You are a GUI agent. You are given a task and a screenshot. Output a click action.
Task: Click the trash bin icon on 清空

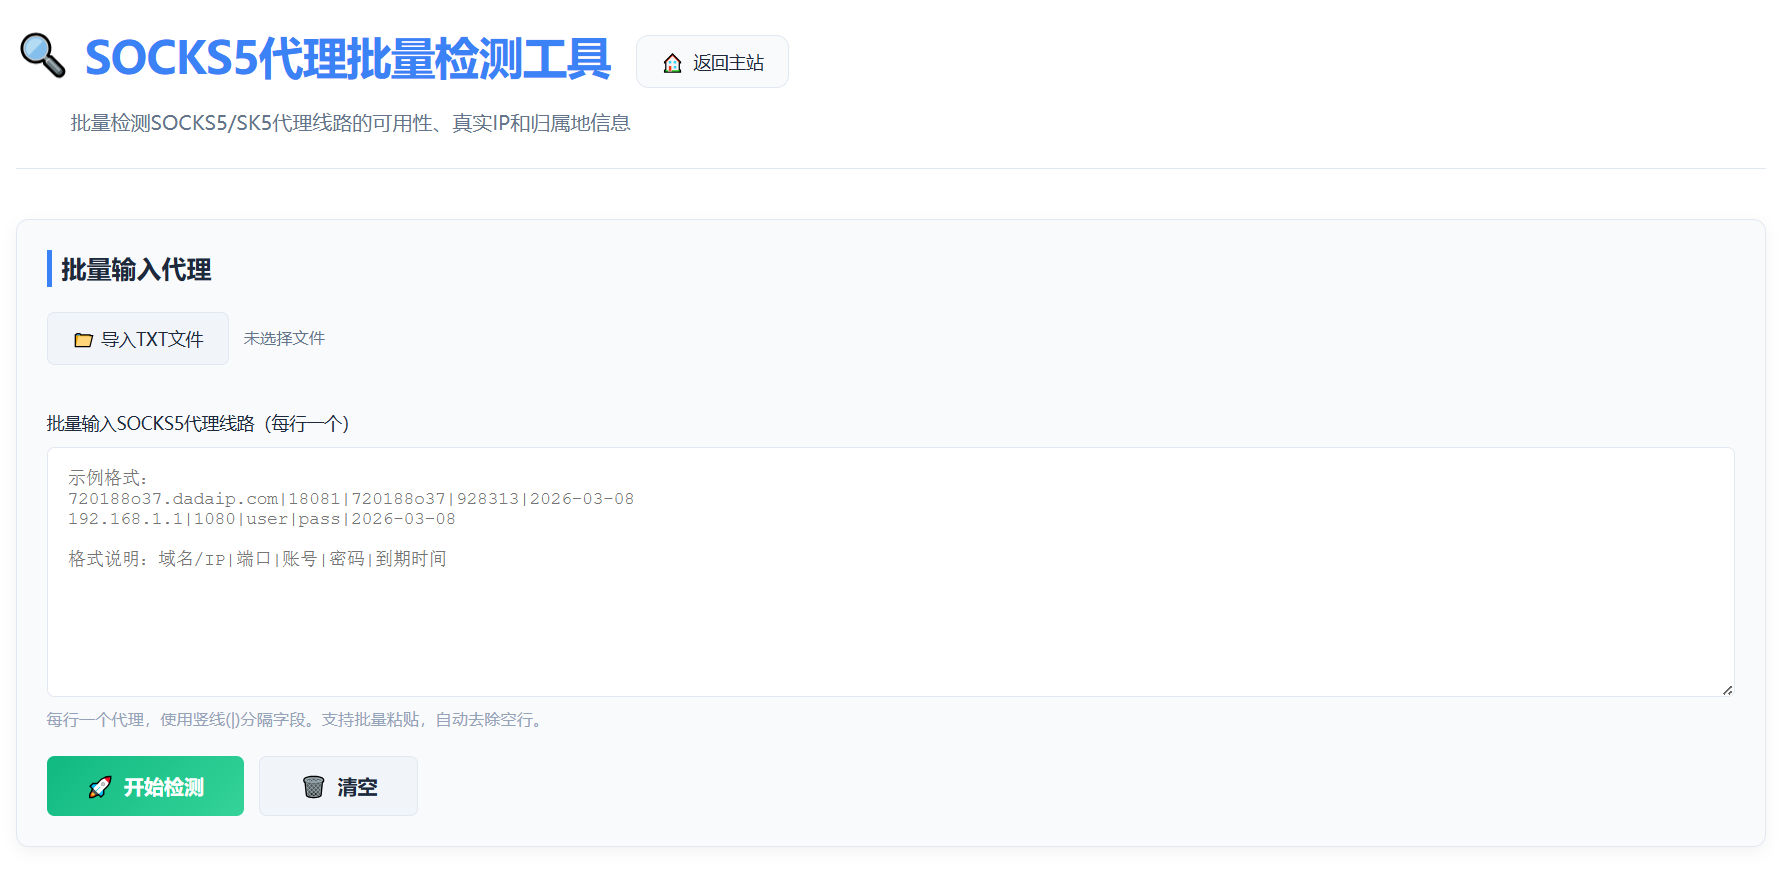[313, 787]
